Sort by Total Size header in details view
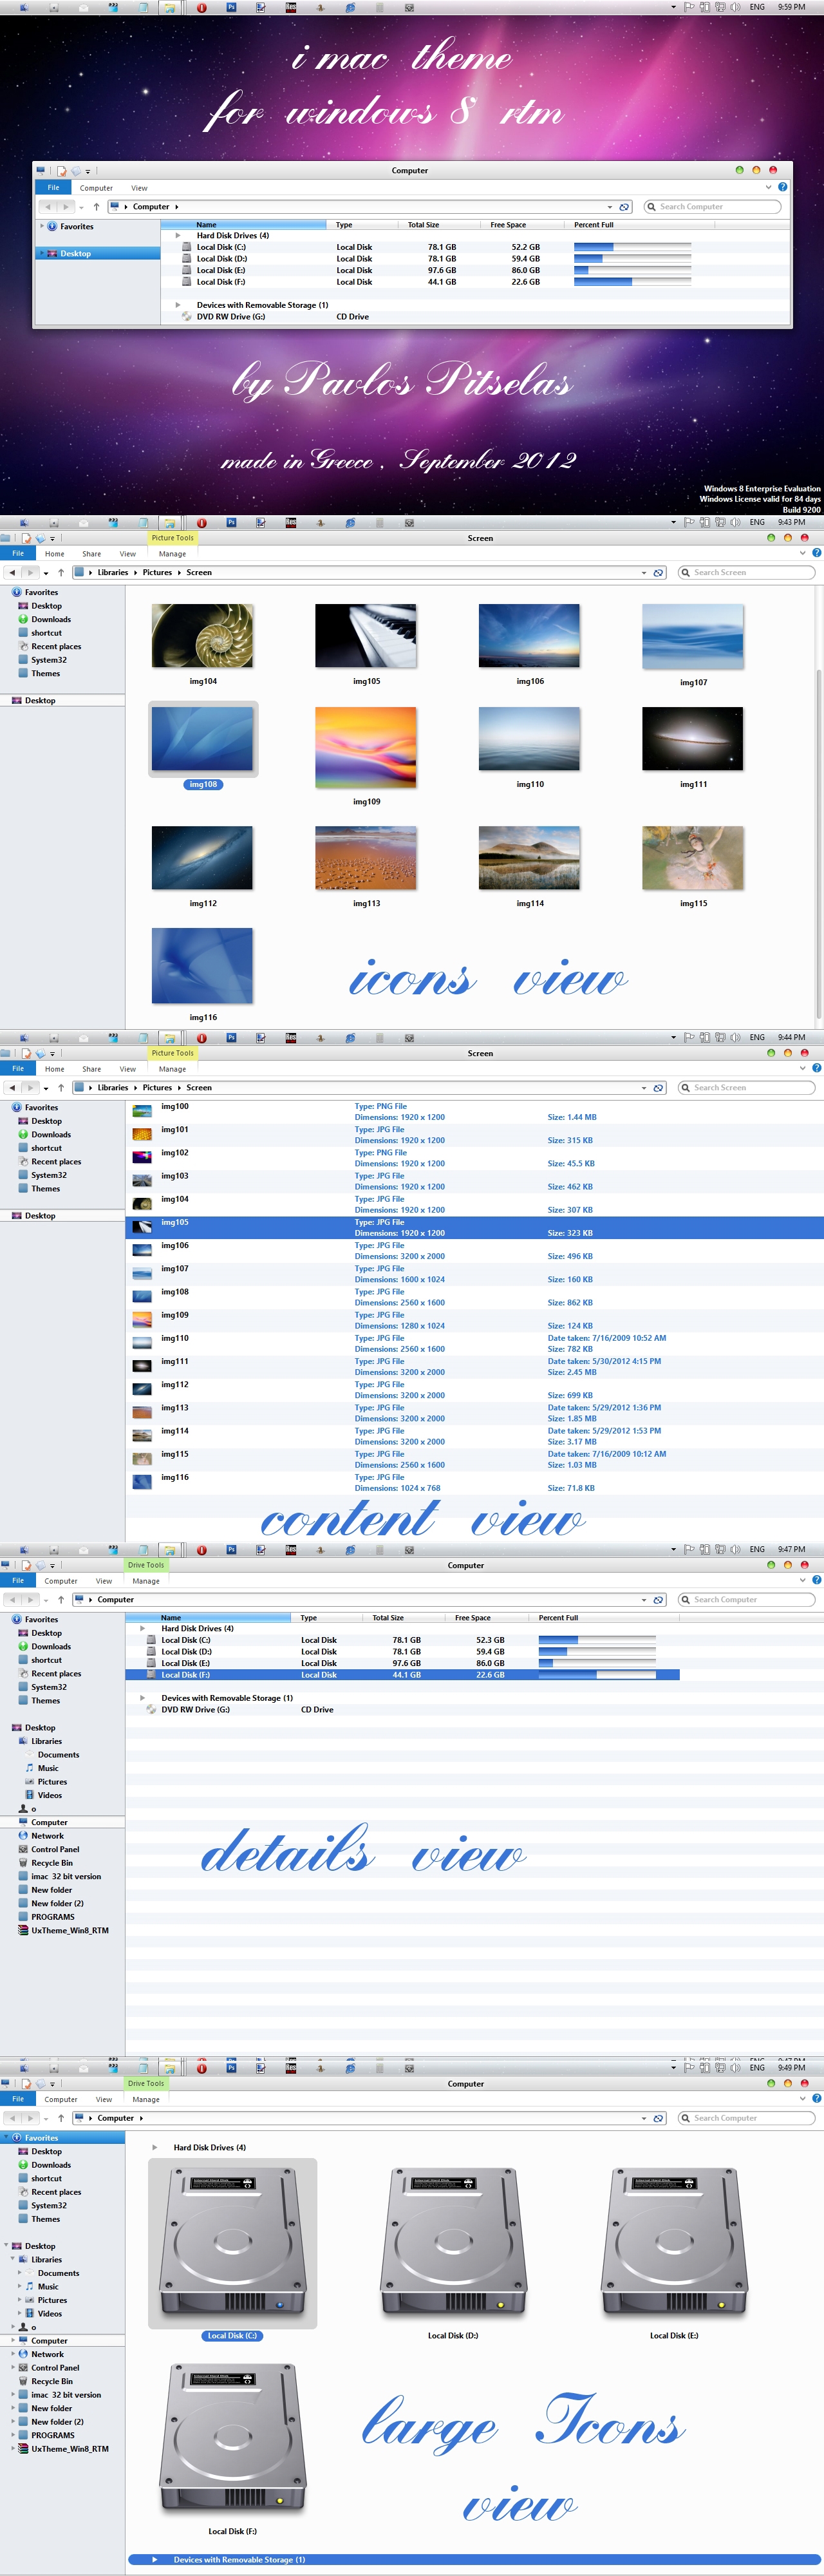Viewport: 824px width, 2576px height. point(388,1618)
